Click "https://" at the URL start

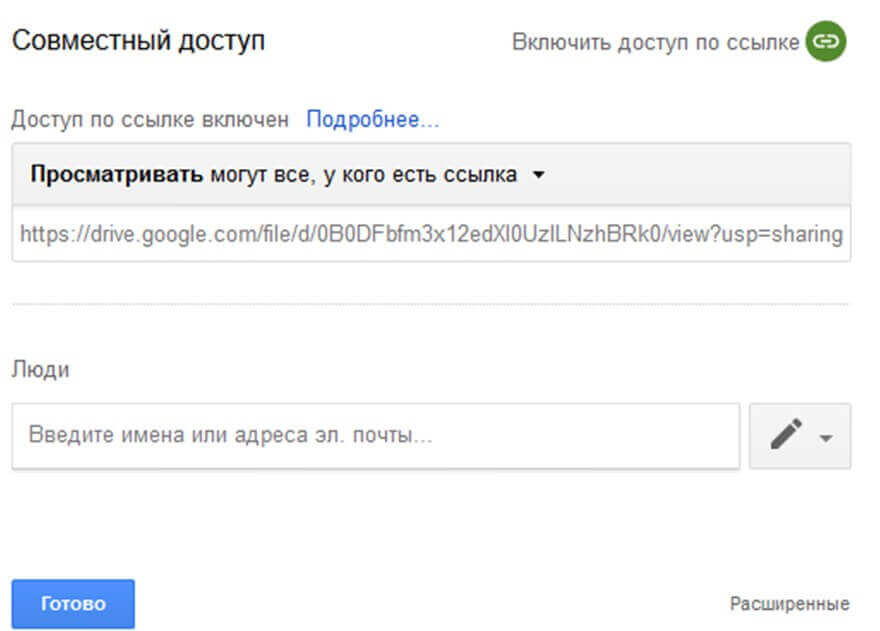45,234
